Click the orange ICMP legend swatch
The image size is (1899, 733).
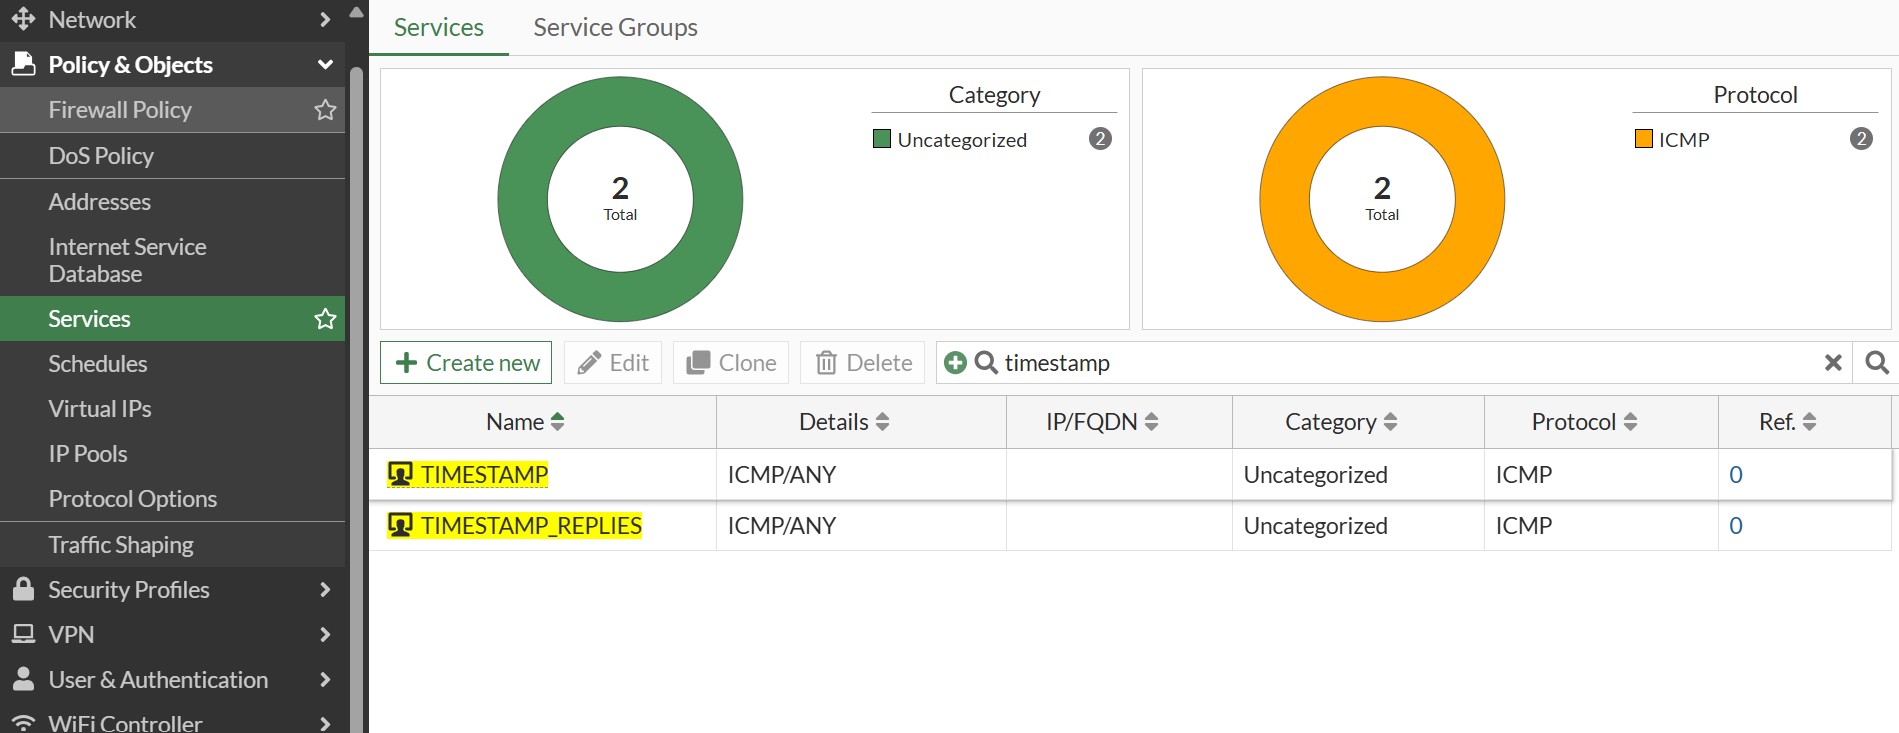[1644, 139]
